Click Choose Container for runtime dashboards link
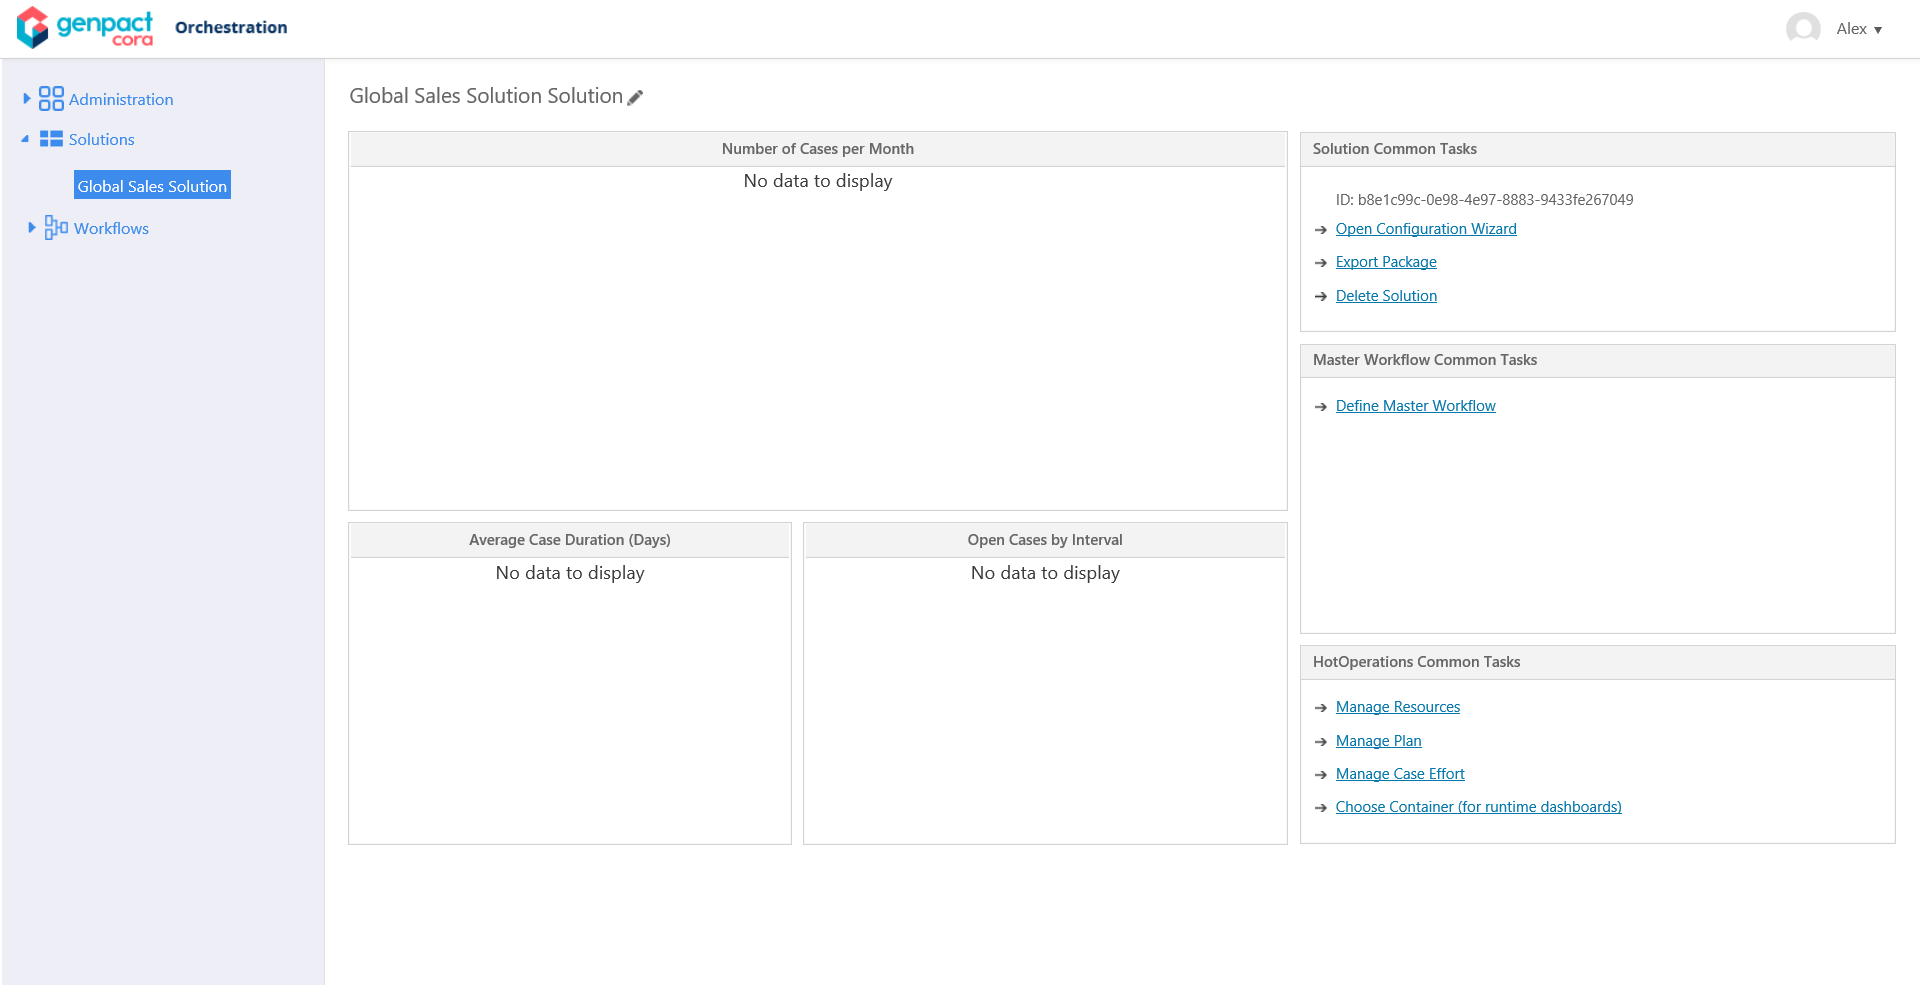The image size is (1920, 985). 1478,807
